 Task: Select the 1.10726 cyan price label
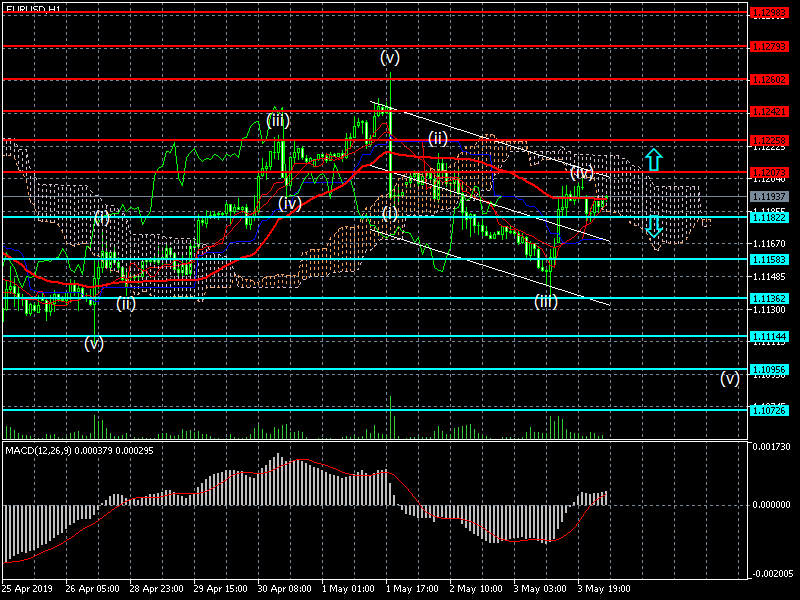[x=769, y=410]
